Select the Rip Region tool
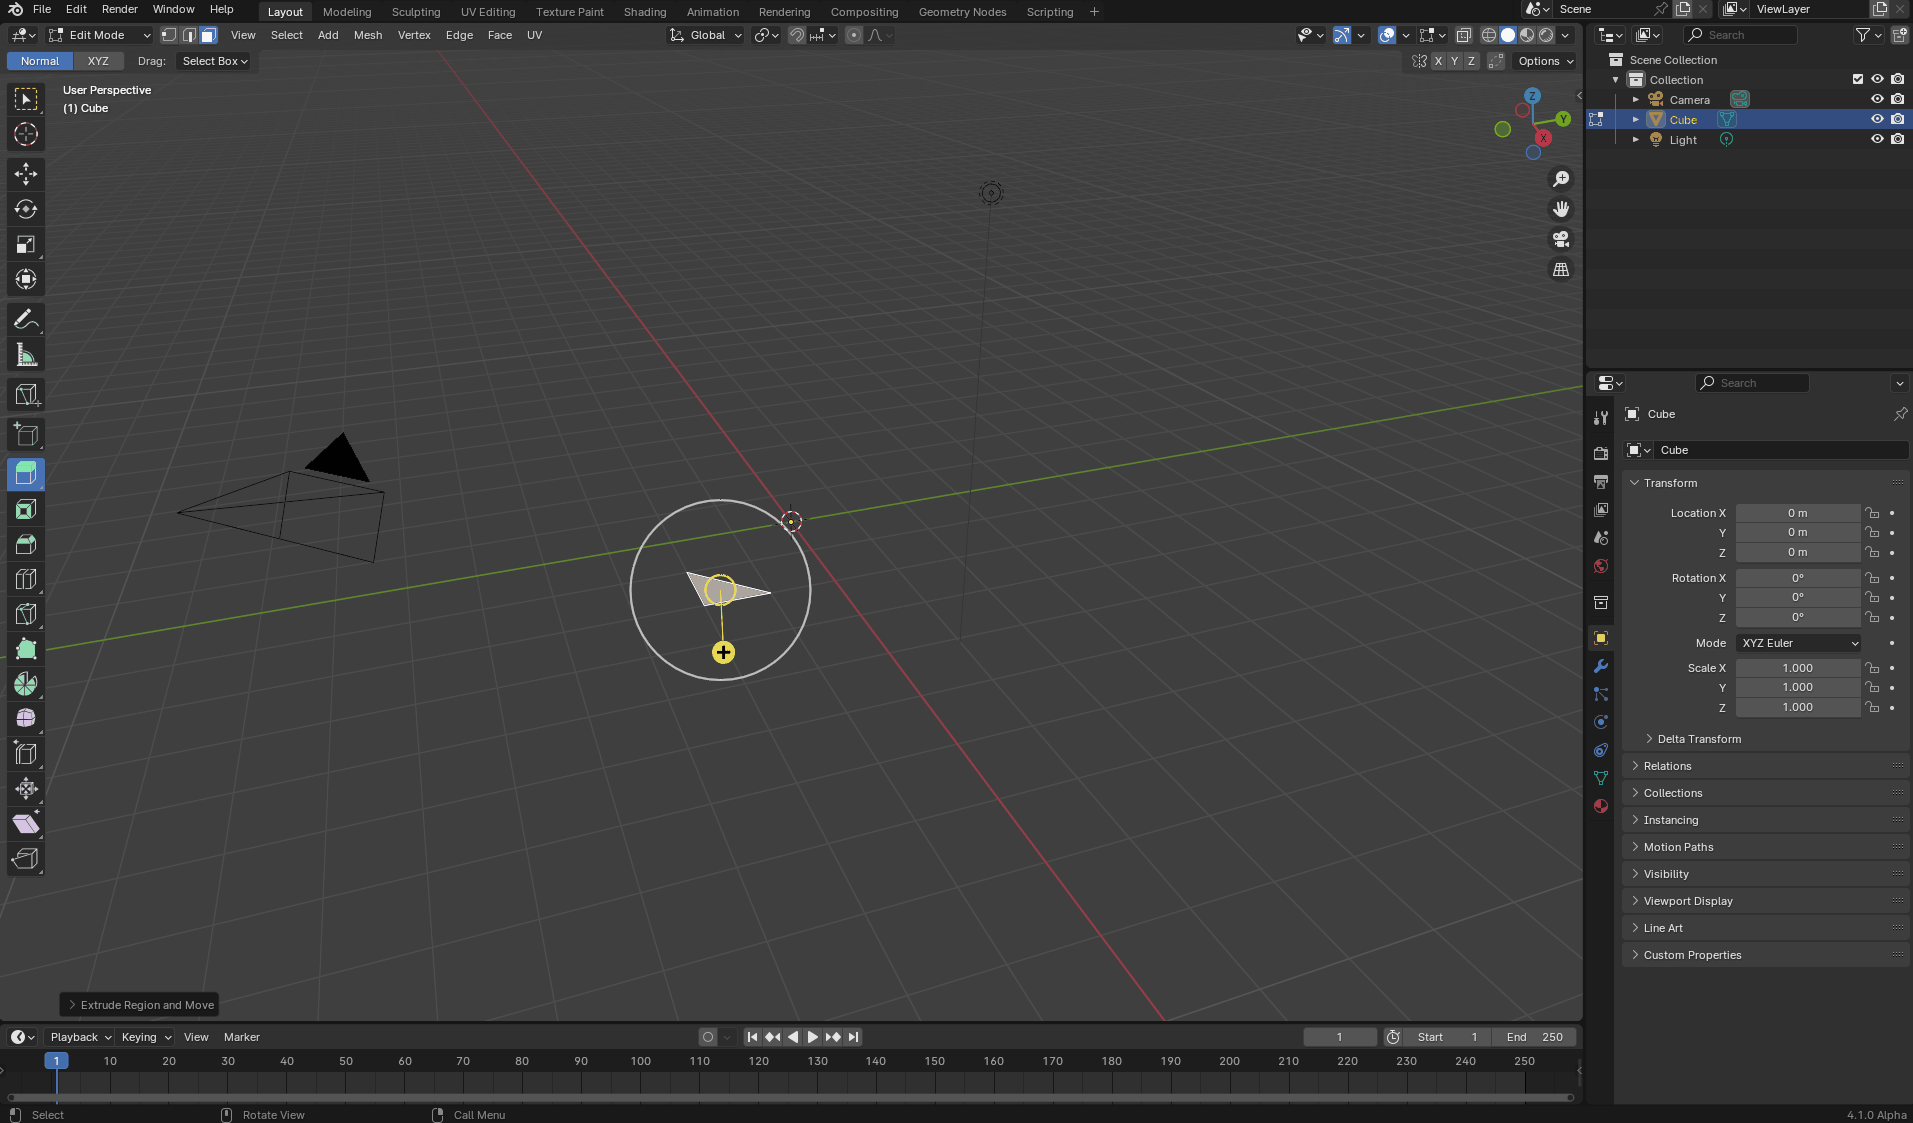The height and width of the screenshot is (1123, 1913). pos(26,859)
